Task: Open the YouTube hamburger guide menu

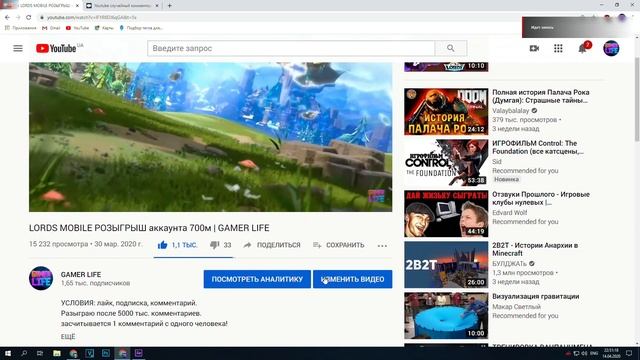Action: (x=18, y=48)
